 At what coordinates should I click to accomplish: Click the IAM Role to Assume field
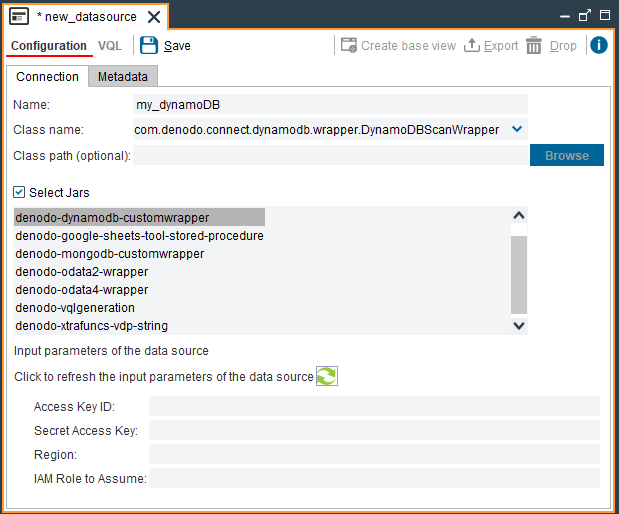[374, 478]
